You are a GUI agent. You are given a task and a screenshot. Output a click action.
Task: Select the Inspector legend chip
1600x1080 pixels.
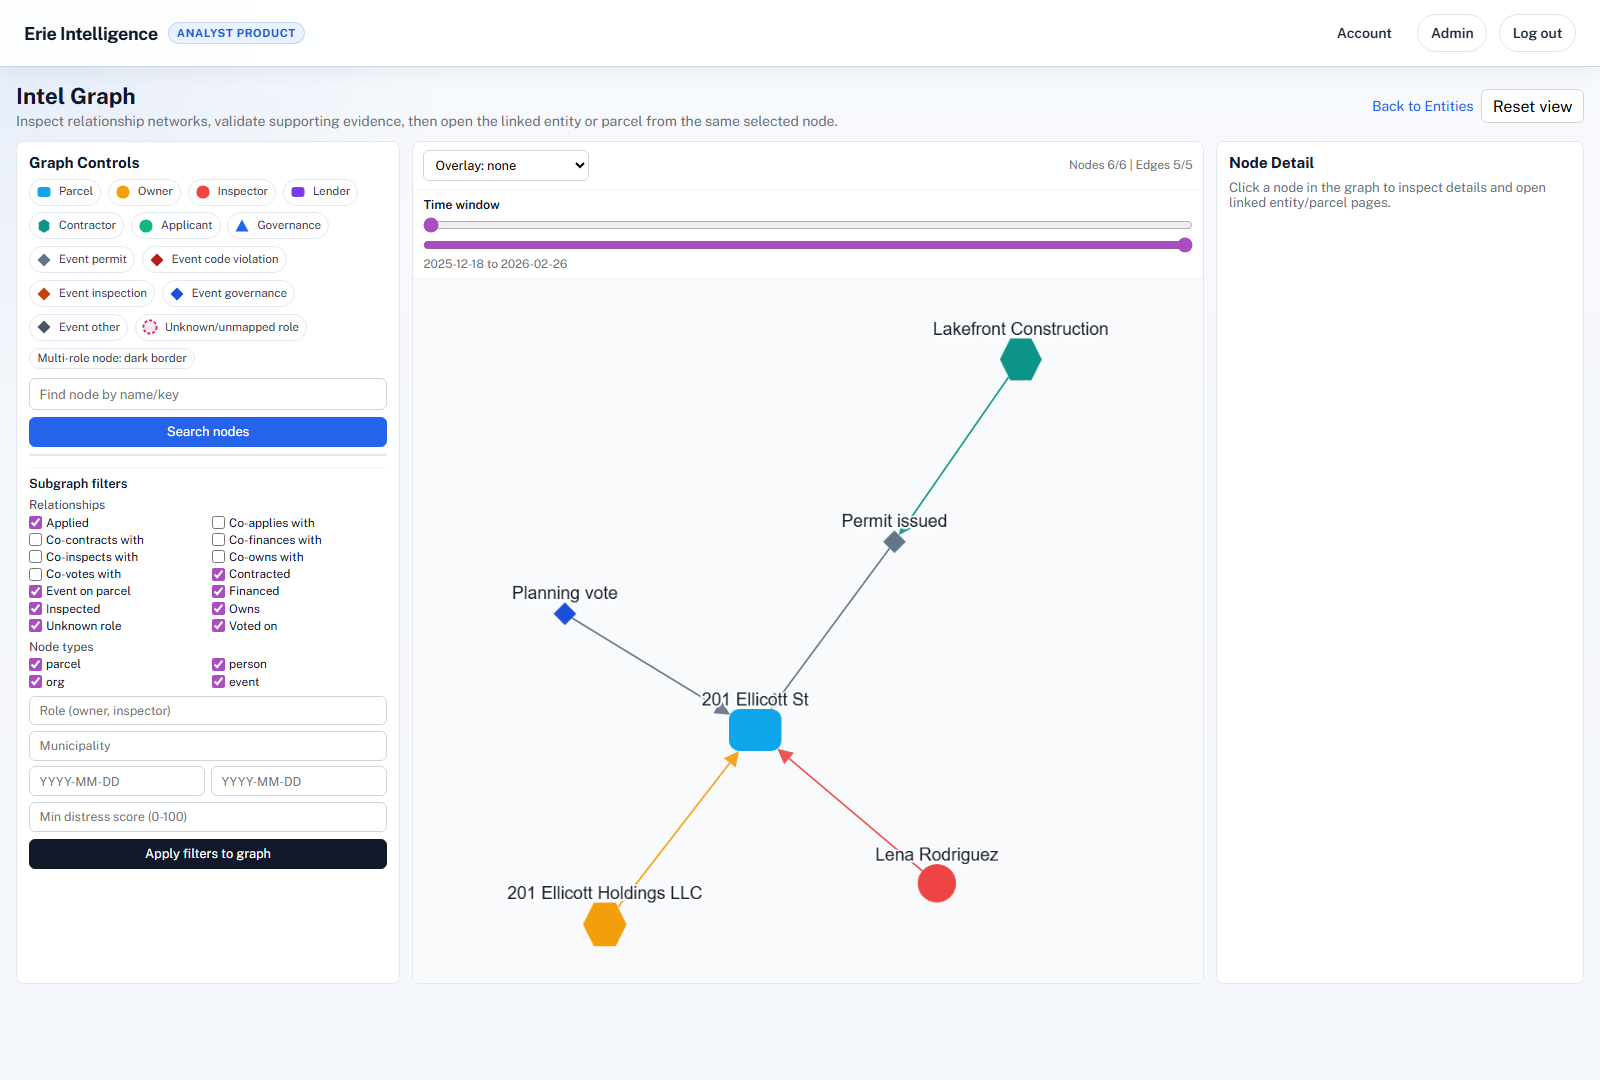click(231, 191)
